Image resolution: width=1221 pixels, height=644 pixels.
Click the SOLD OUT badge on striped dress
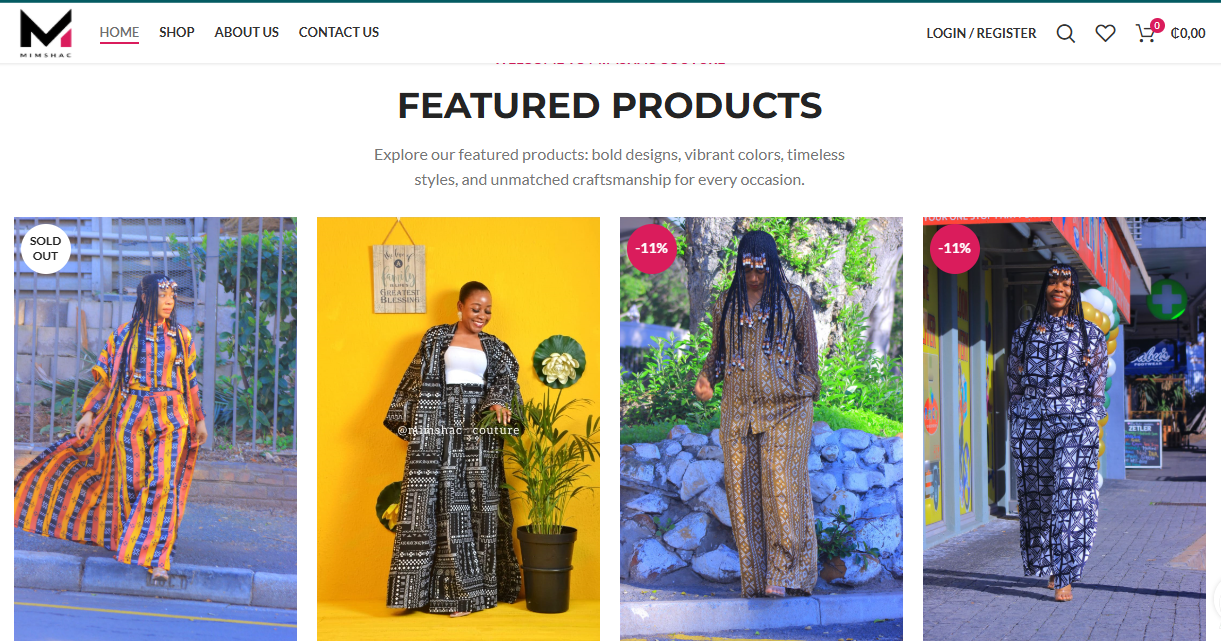45,248
